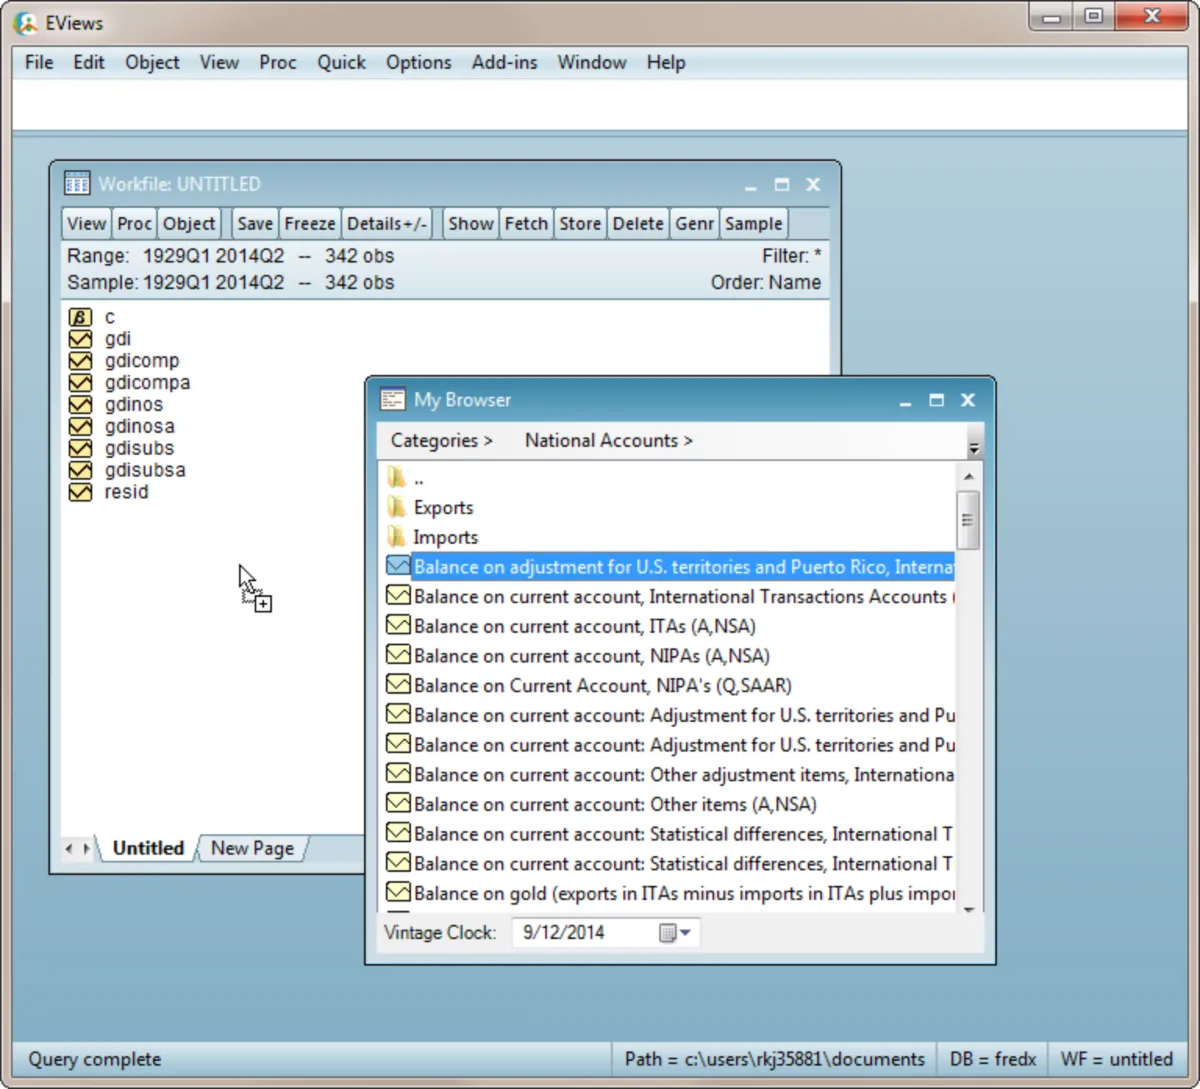The width and height of the screenshot is (1200, 1089).
Task: Select the coefficient vector c icon
Action: (x=80, y=317)
